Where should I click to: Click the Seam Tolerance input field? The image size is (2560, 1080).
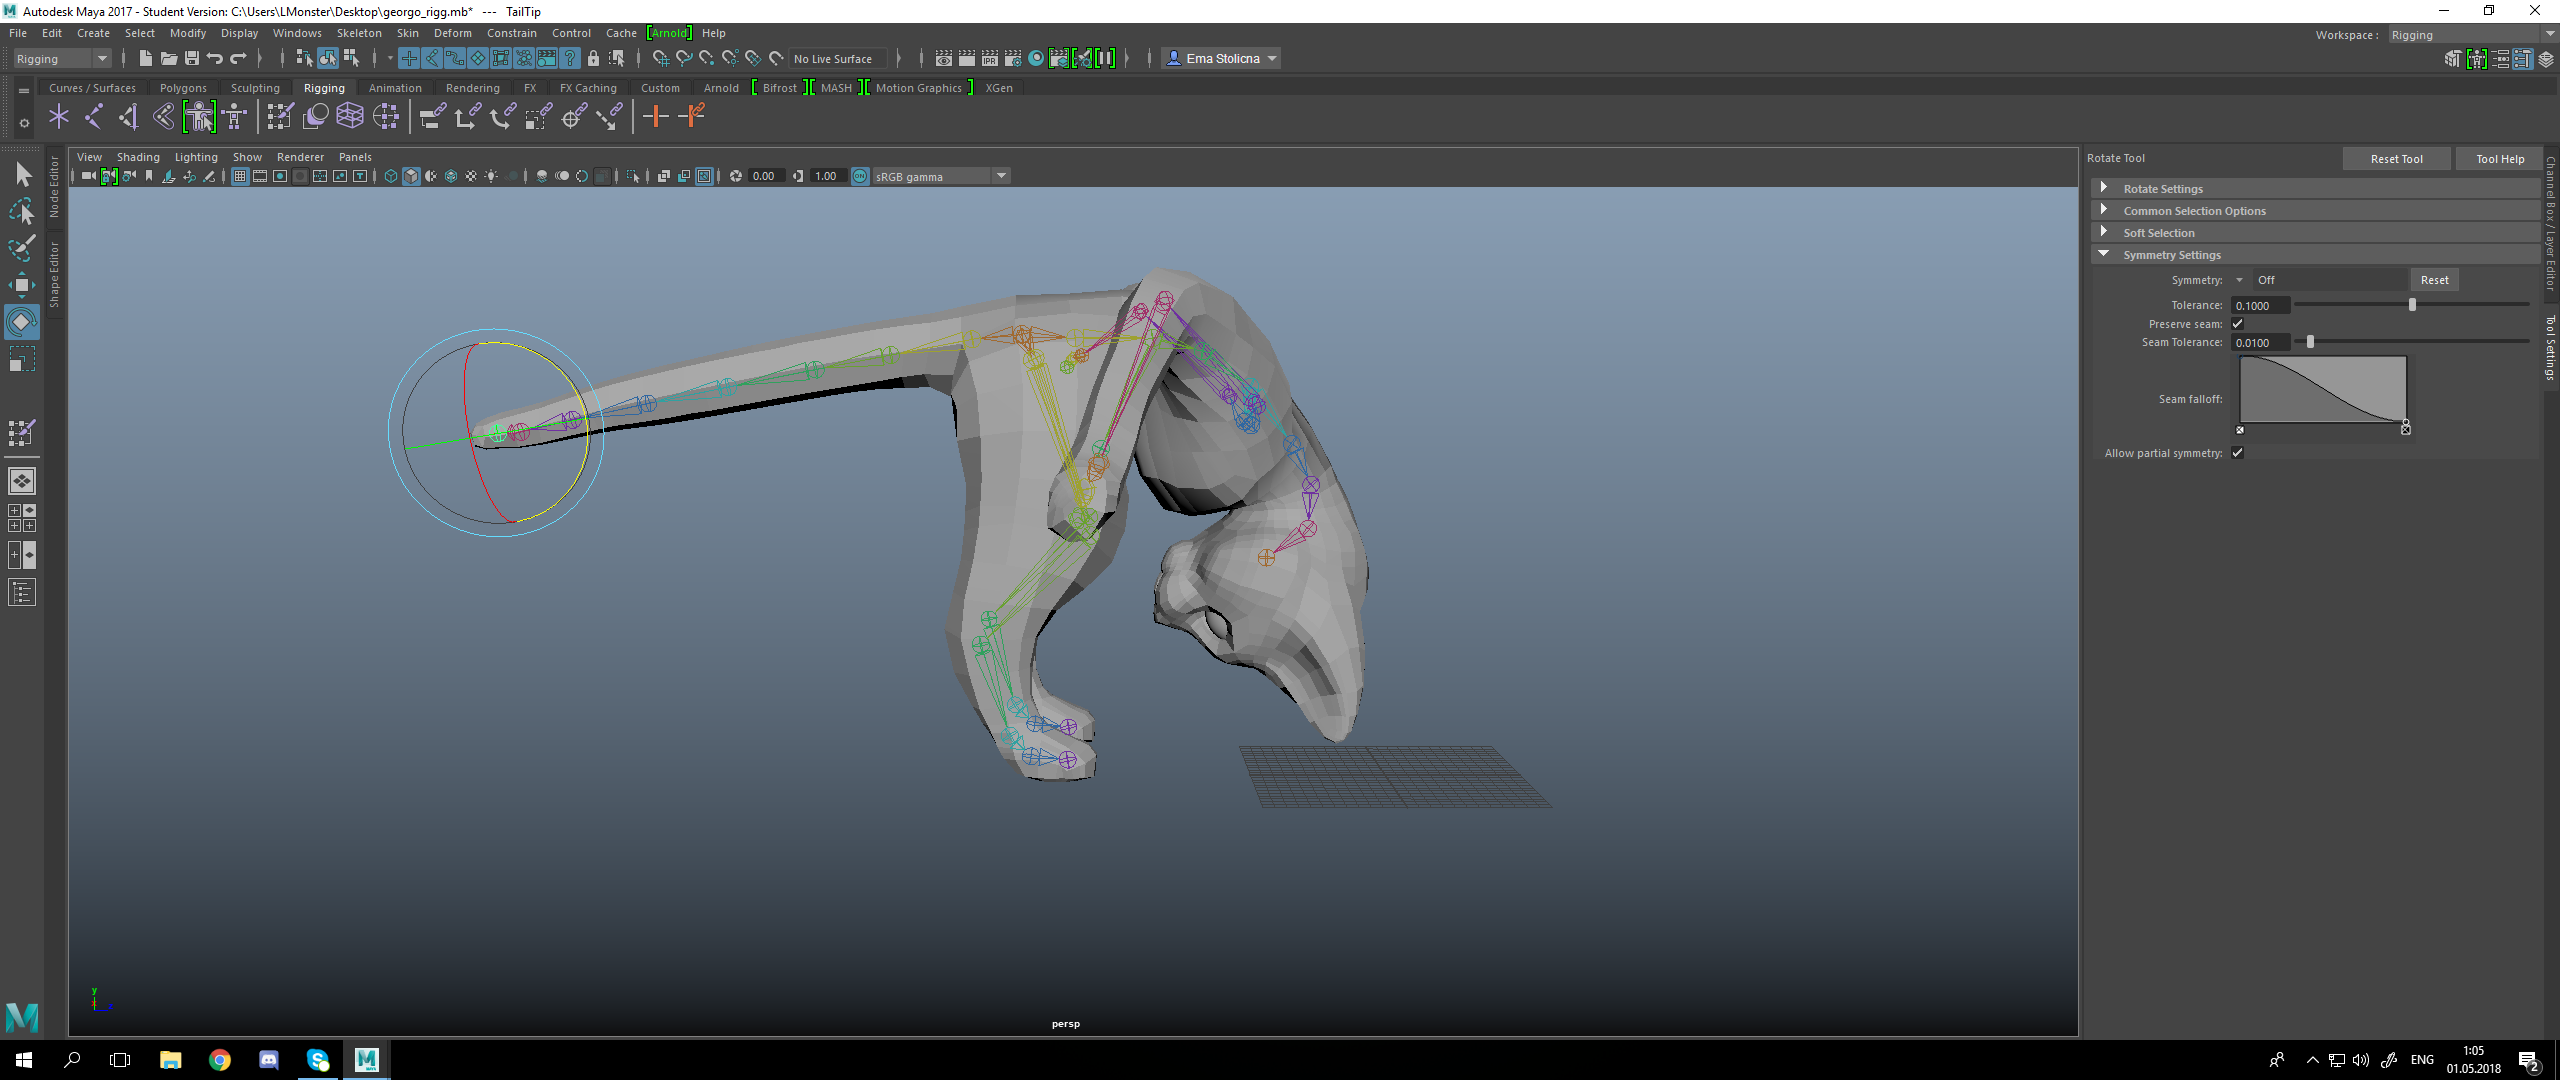2259,343
